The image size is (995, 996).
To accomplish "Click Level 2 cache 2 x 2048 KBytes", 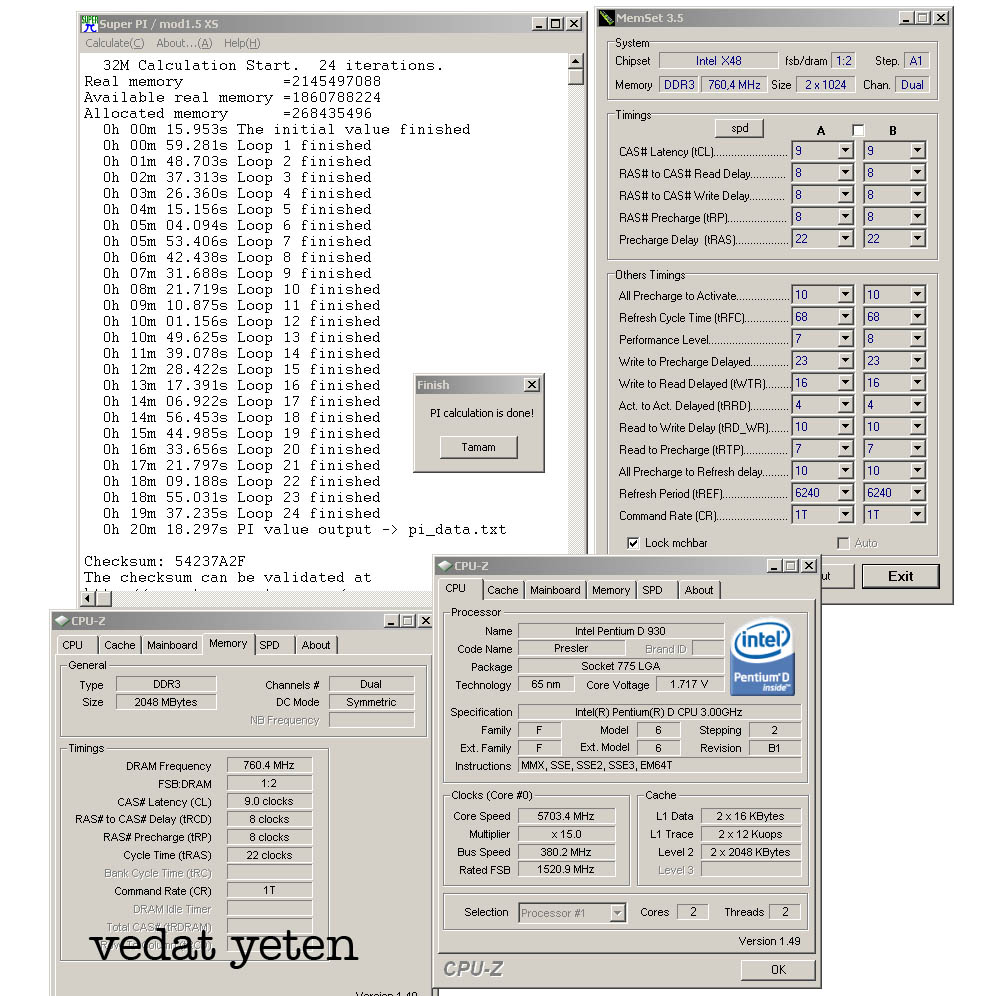I will pos(750,852).
